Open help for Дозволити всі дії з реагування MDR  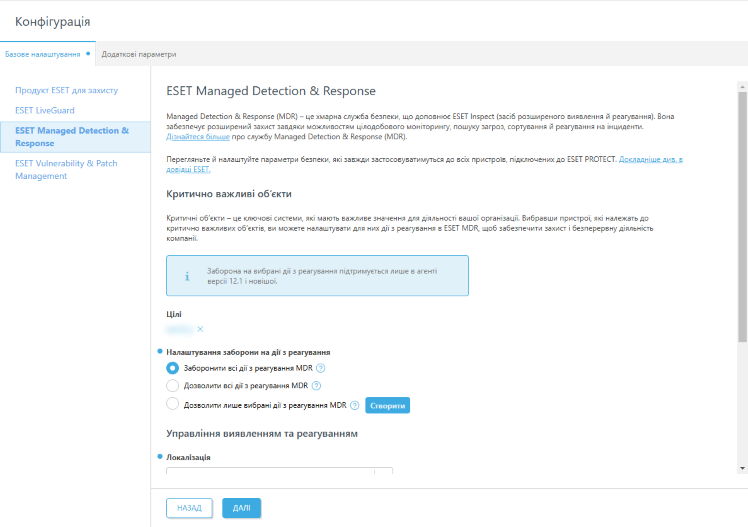(x=316, y=386)
